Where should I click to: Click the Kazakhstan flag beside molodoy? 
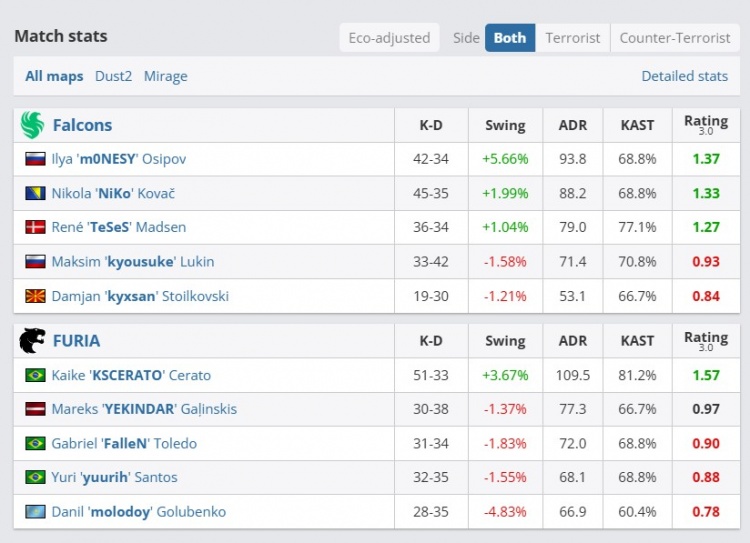point(35,511)
